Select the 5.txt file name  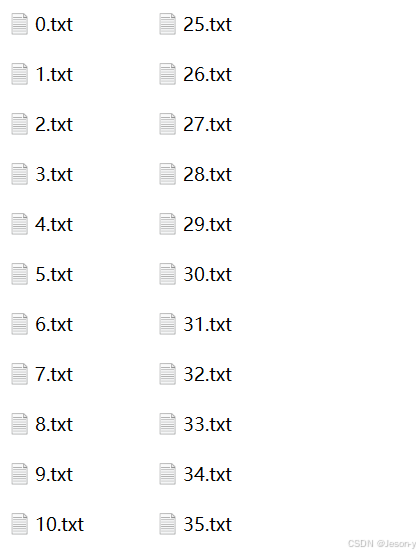[x=54, y=274]
